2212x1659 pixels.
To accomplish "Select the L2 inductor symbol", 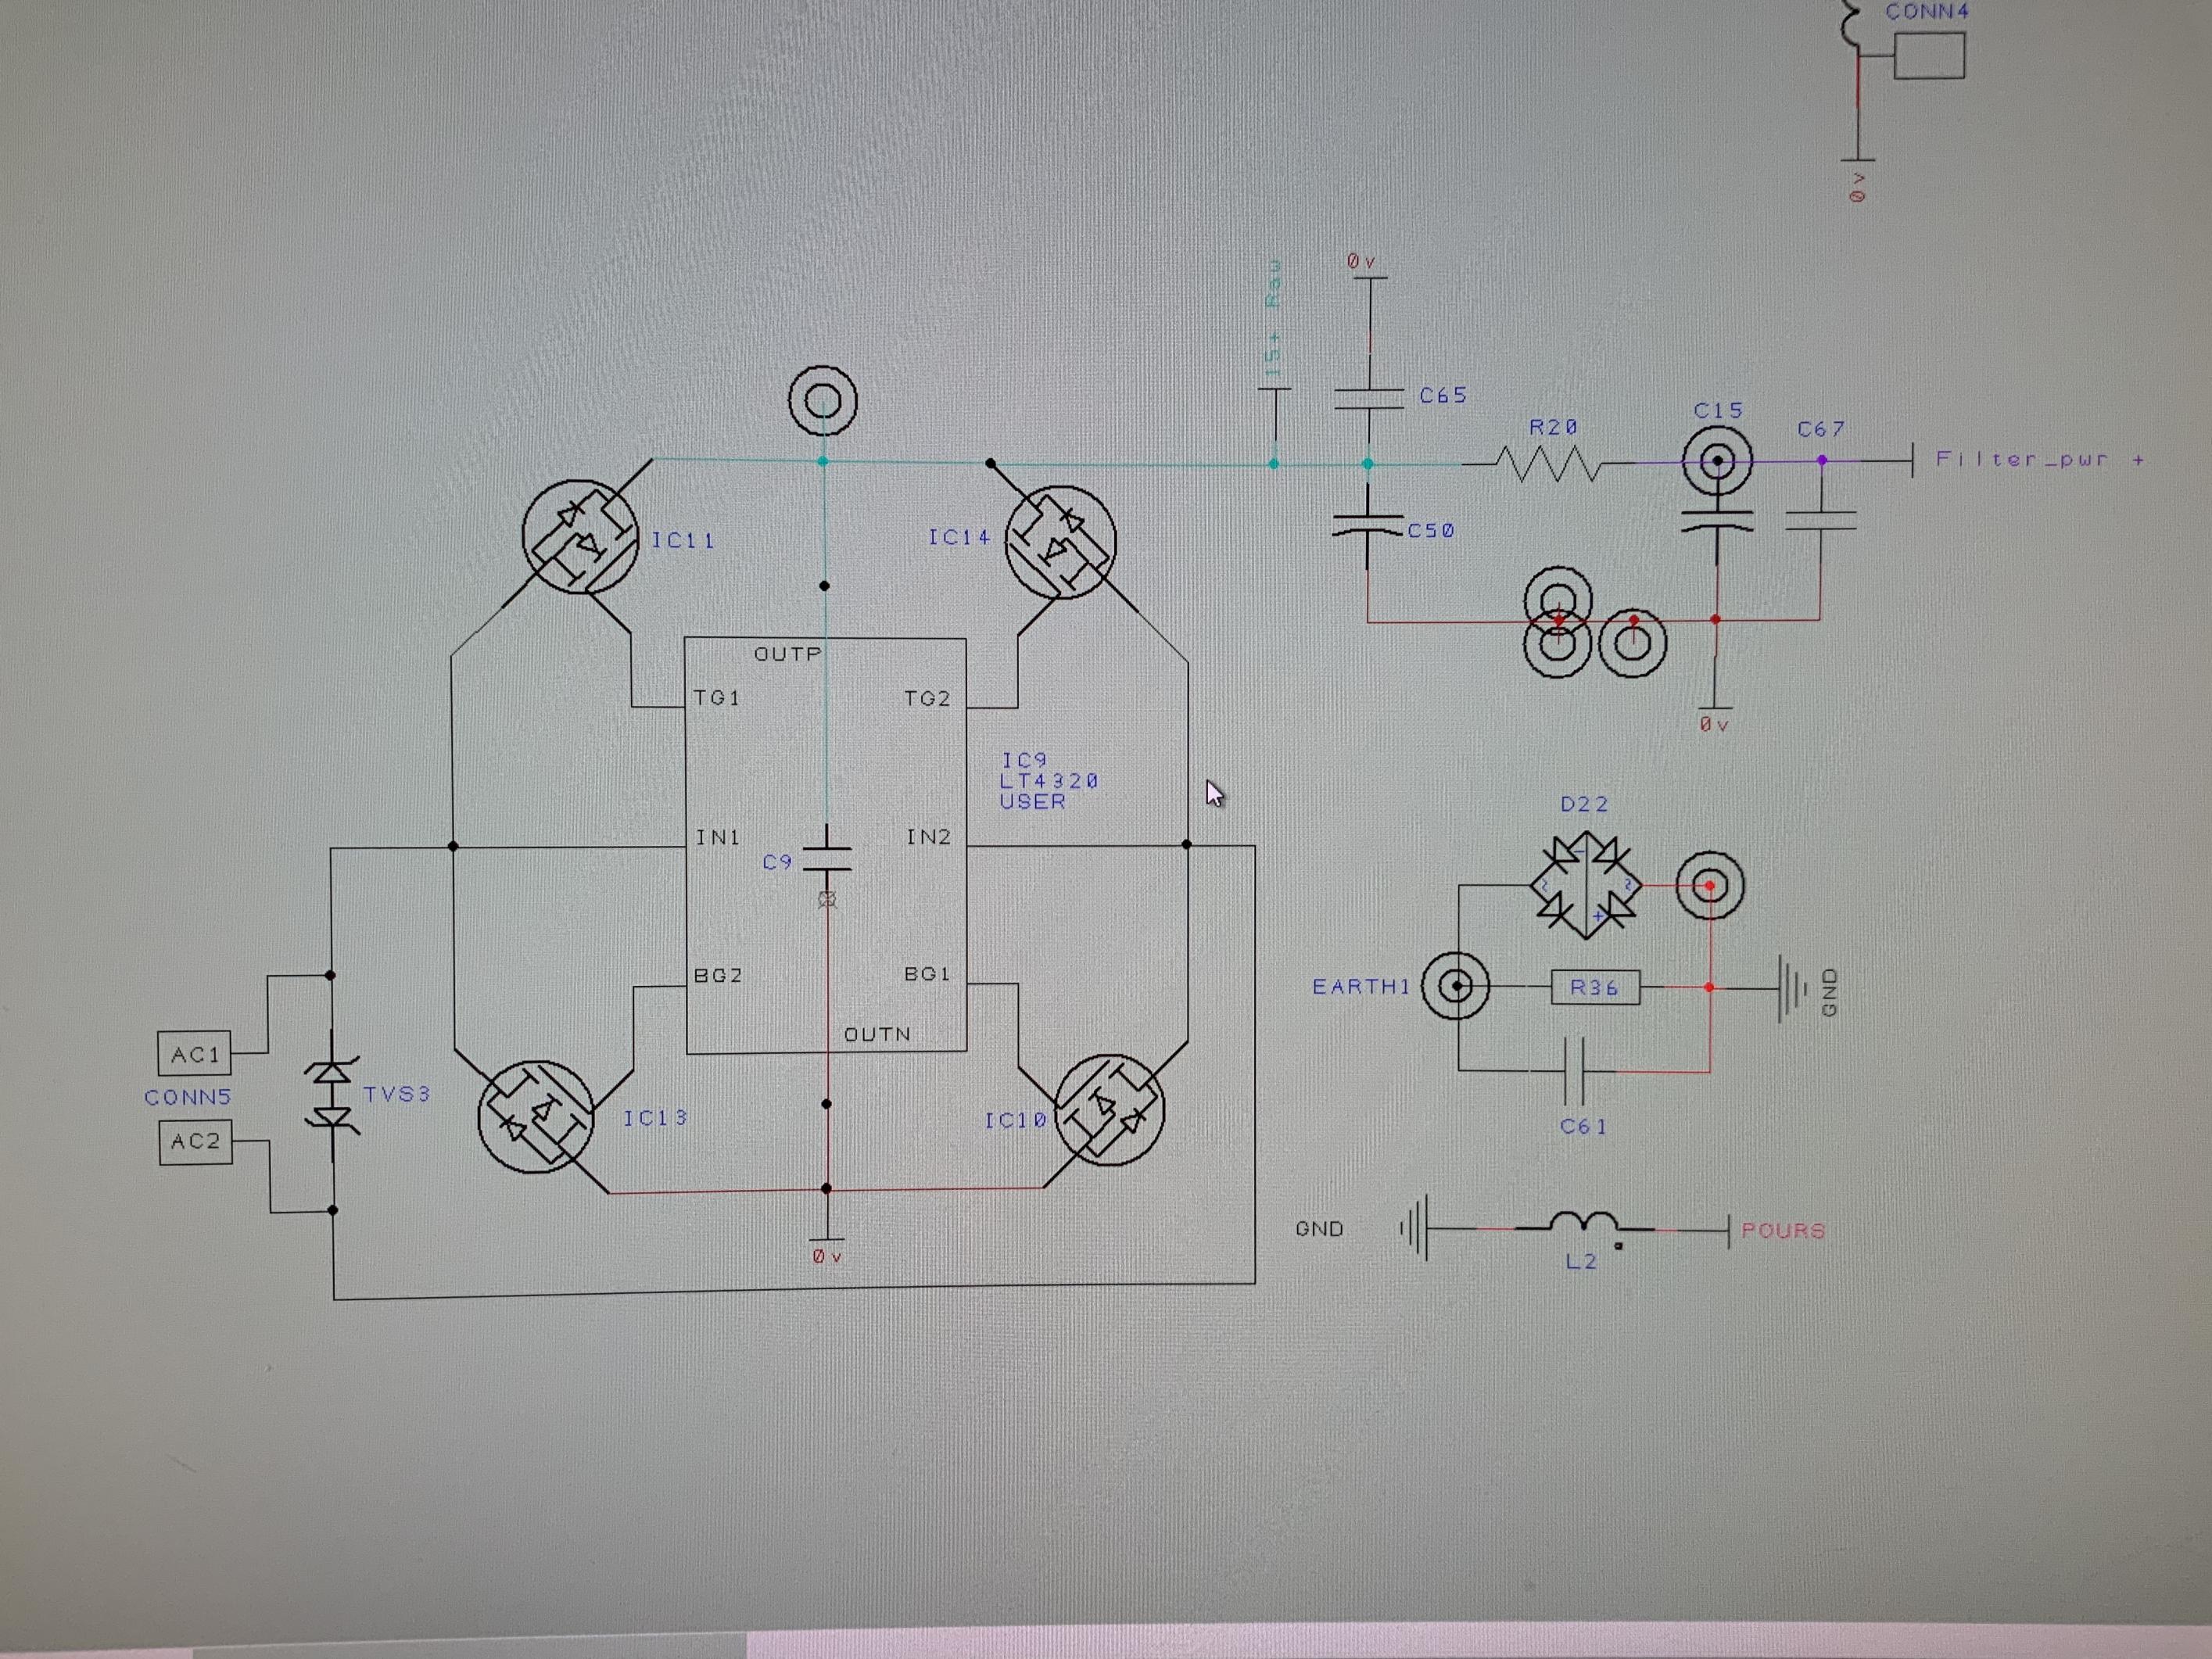I will coord(1583,1223).
